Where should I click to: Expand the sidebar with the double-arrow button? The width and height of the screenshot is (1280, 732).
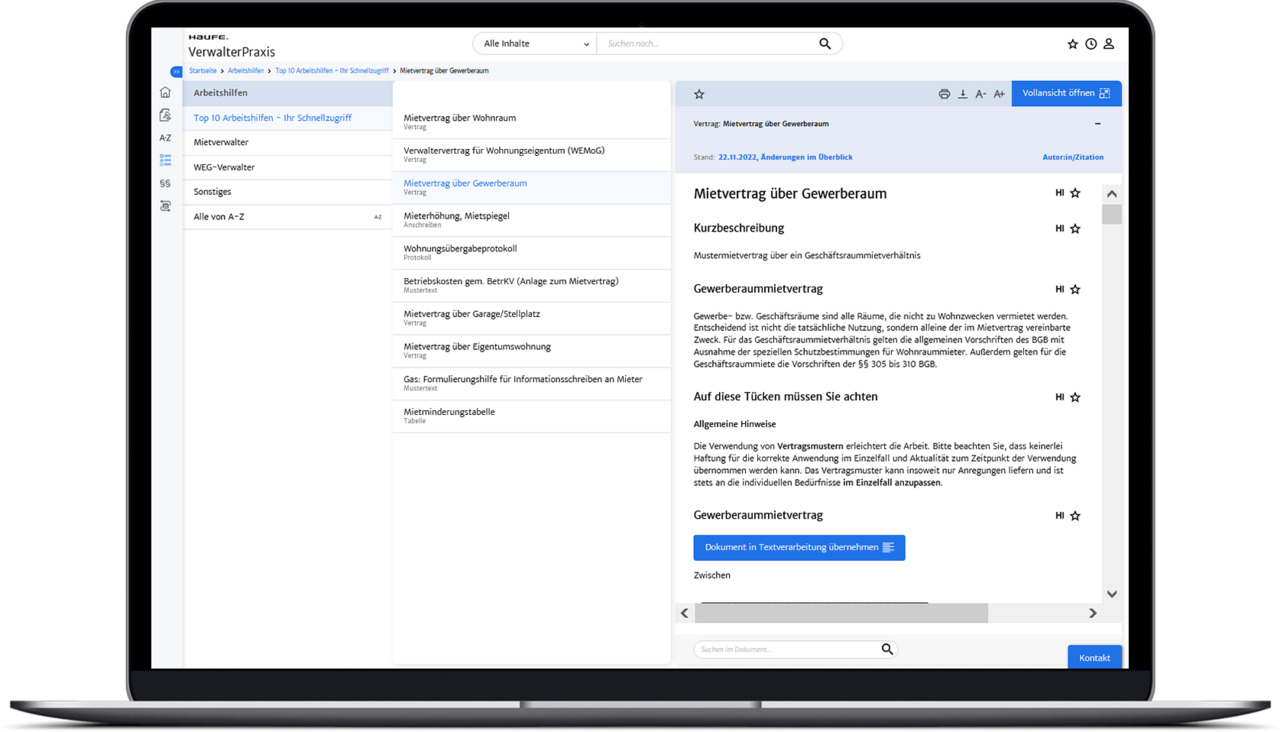176,71
